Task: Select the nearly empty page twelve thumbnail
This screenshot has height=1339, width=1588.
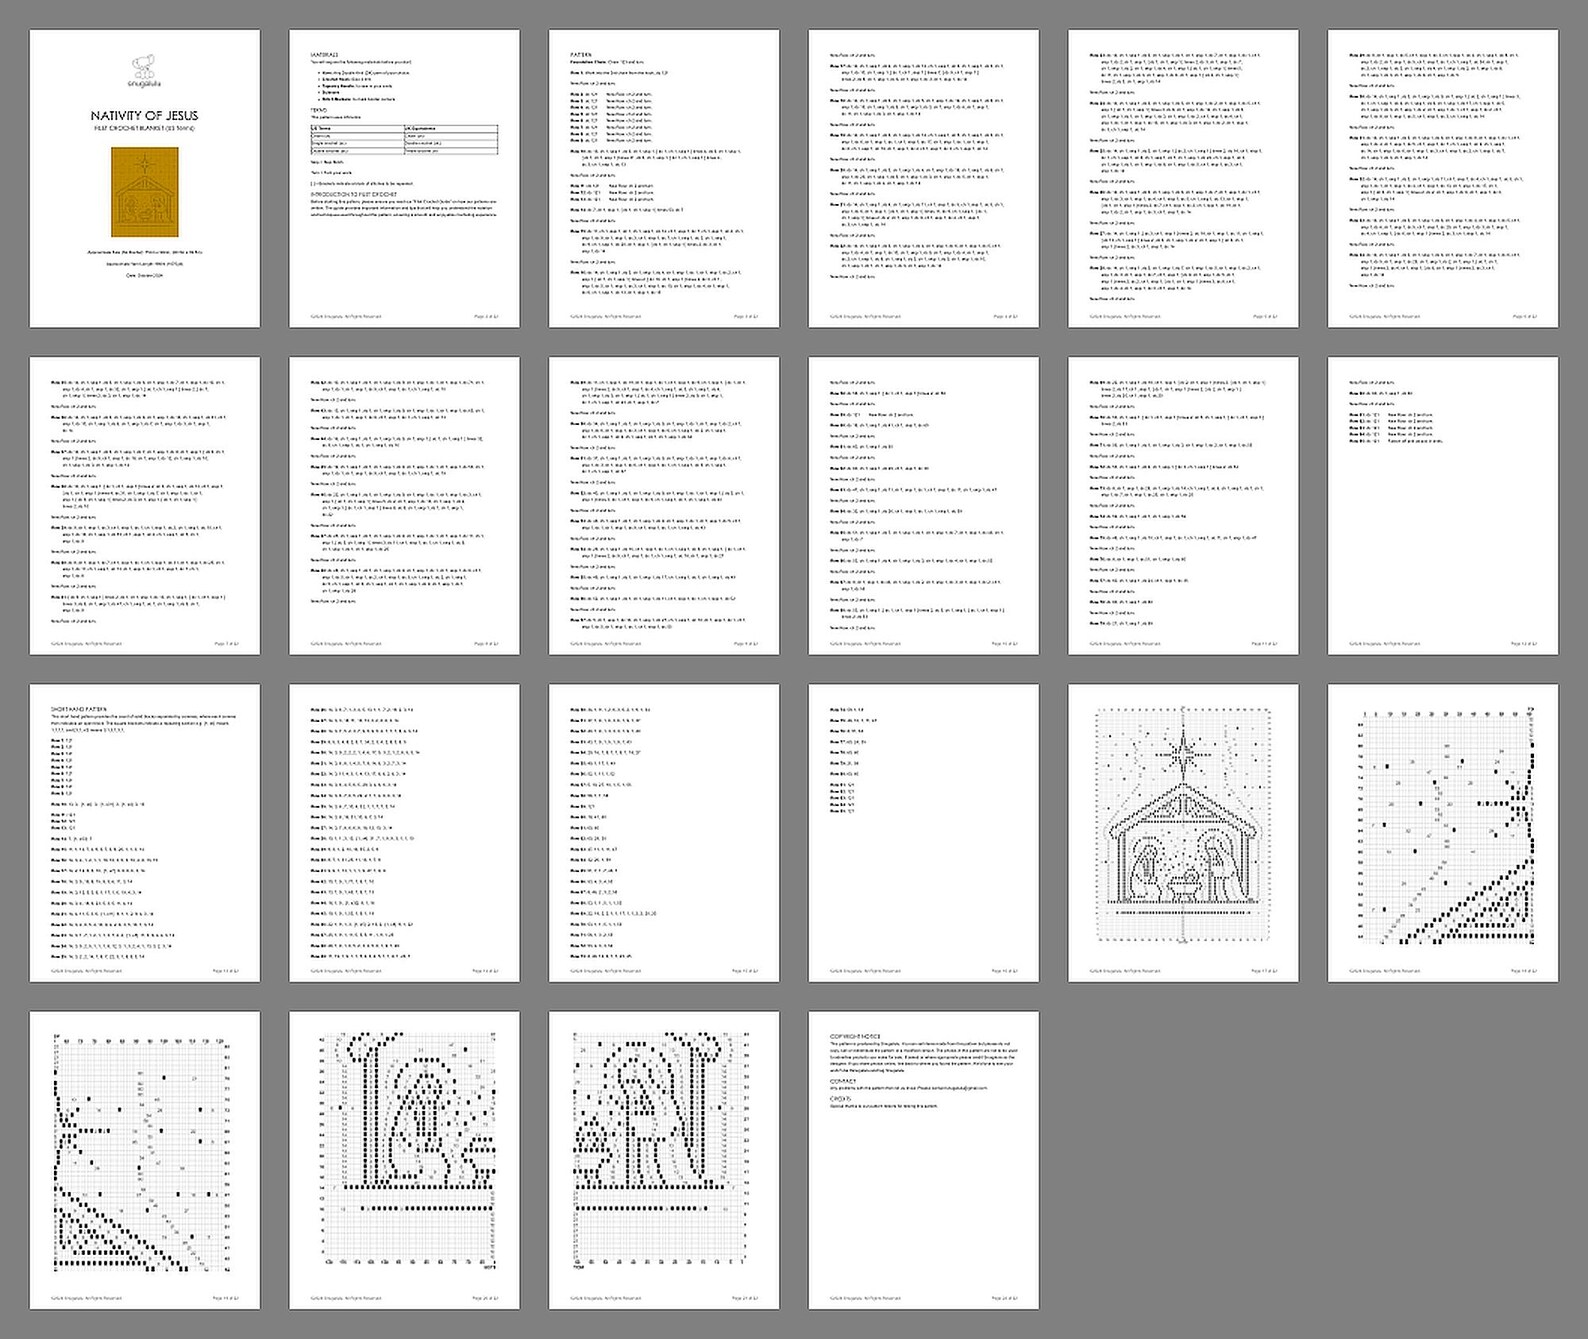Action: coord(1443,505)
